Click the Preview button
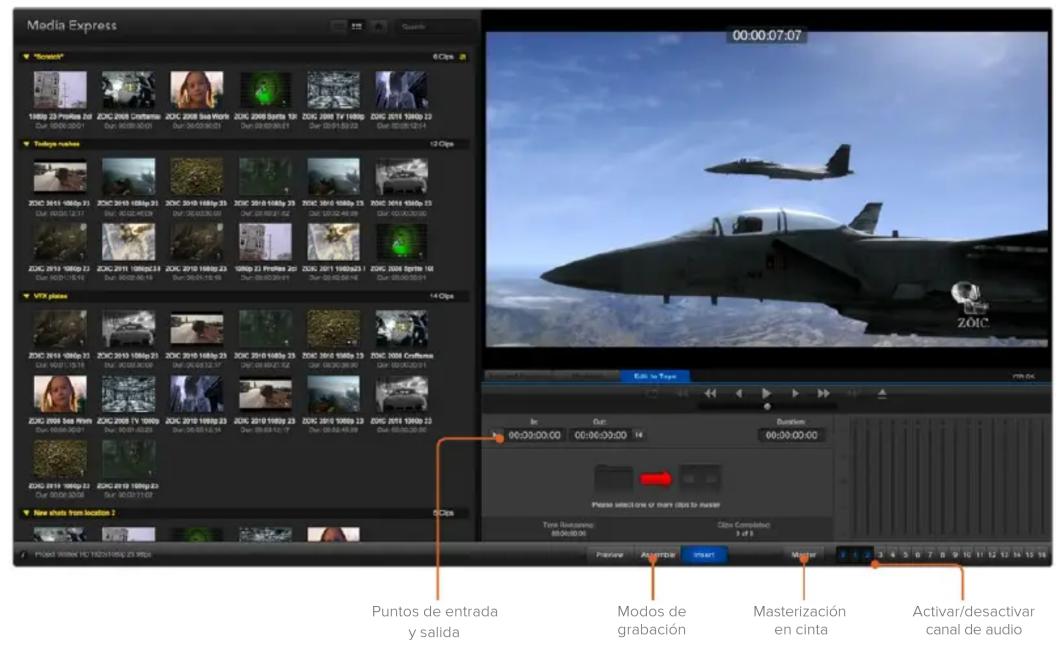This screenshot has width=1062, height=651. coord(610,555)
